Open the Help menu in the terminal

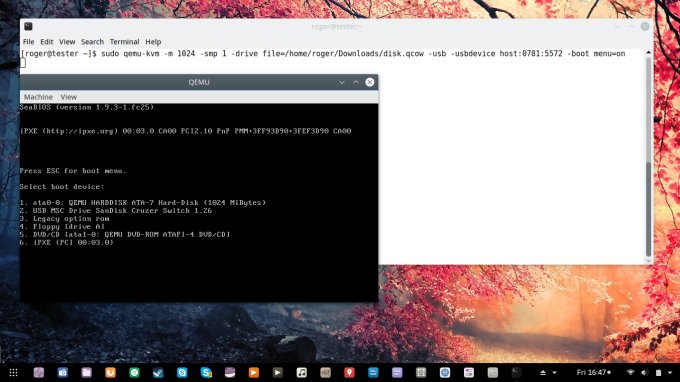click(153, 42)
